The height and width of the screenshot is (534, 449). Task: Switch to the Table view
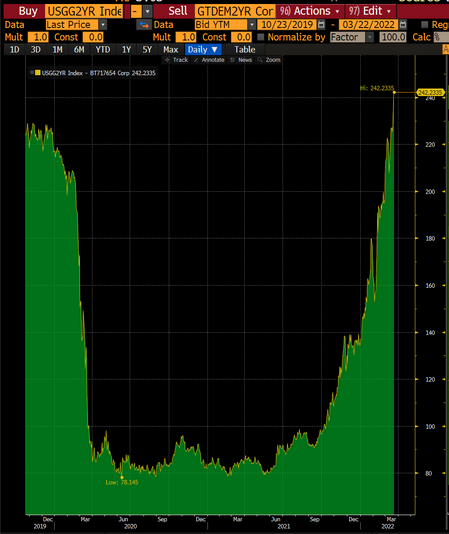[x=245, y=50]
